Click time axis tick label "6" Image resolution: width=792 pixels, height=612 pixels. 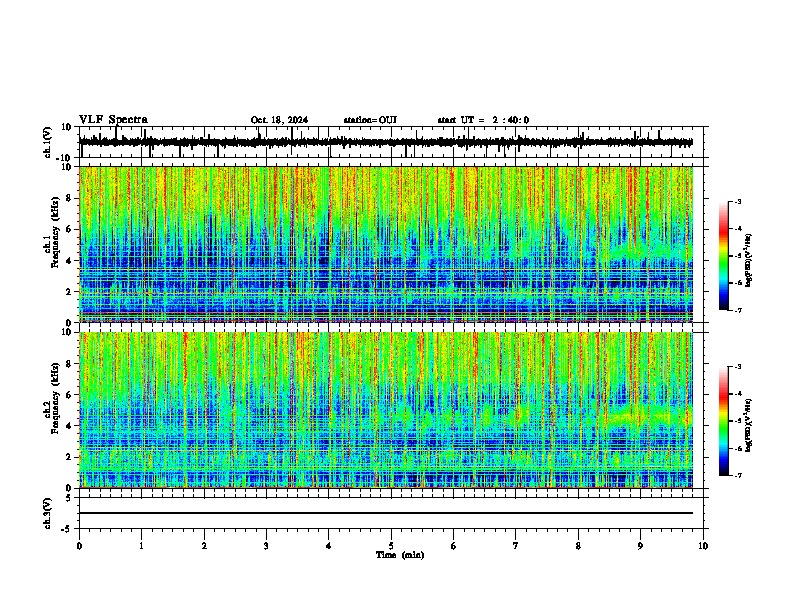[x=454, y=546]
